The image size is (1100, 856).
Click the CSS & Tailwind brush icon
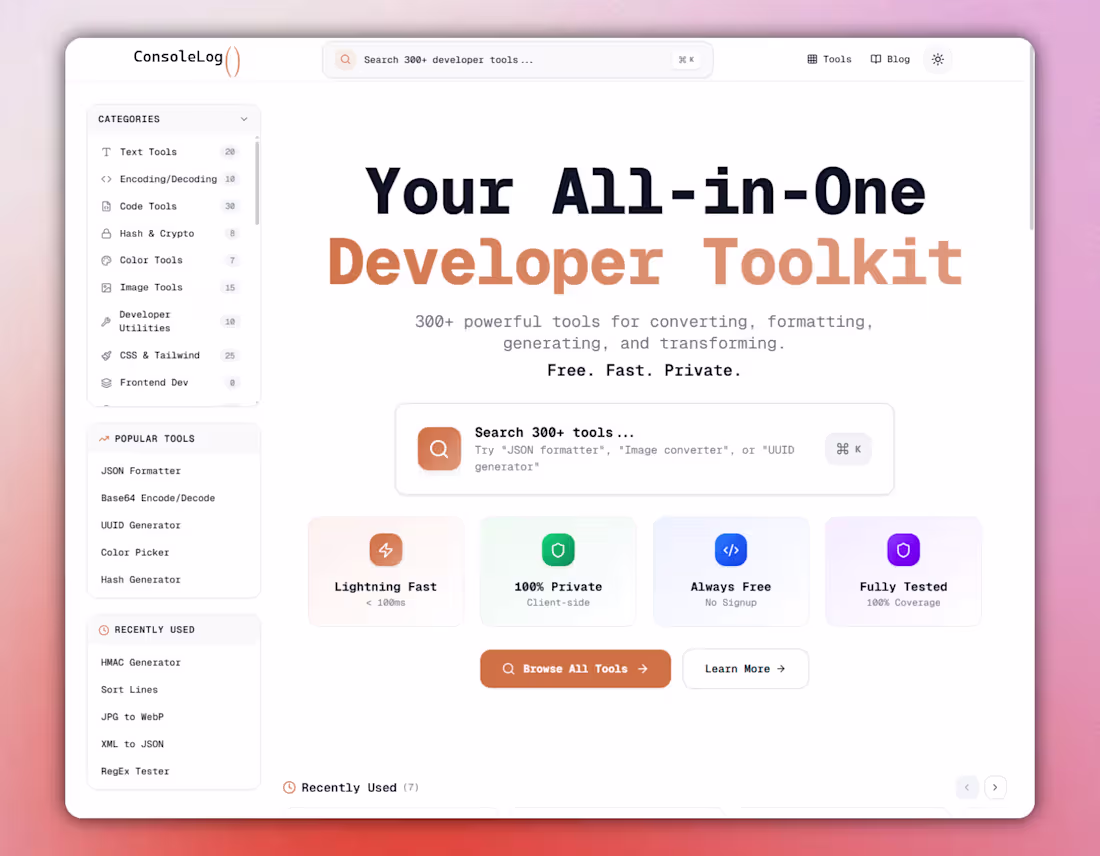(107, 355)
